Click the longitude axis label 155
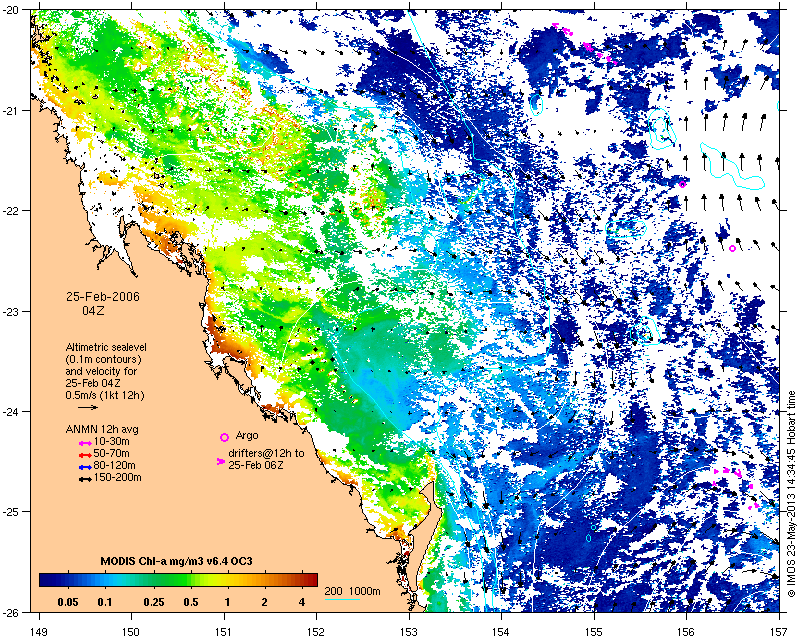800x640 pixels. (x=594, y=631)
